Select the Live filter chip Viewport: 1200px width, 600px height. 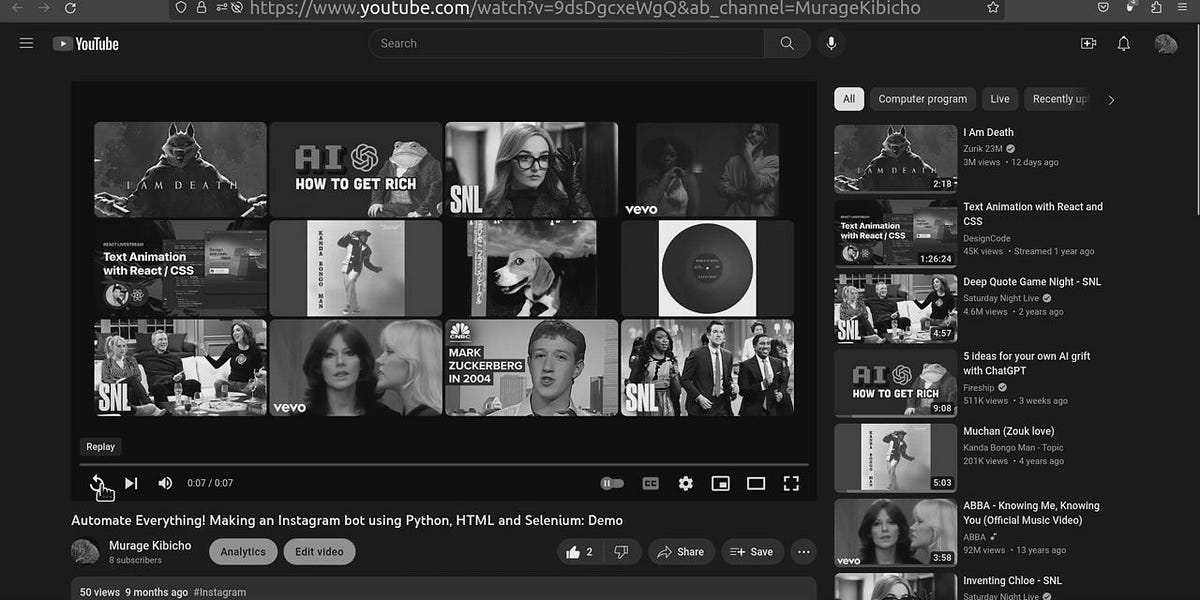pos(999,99)
